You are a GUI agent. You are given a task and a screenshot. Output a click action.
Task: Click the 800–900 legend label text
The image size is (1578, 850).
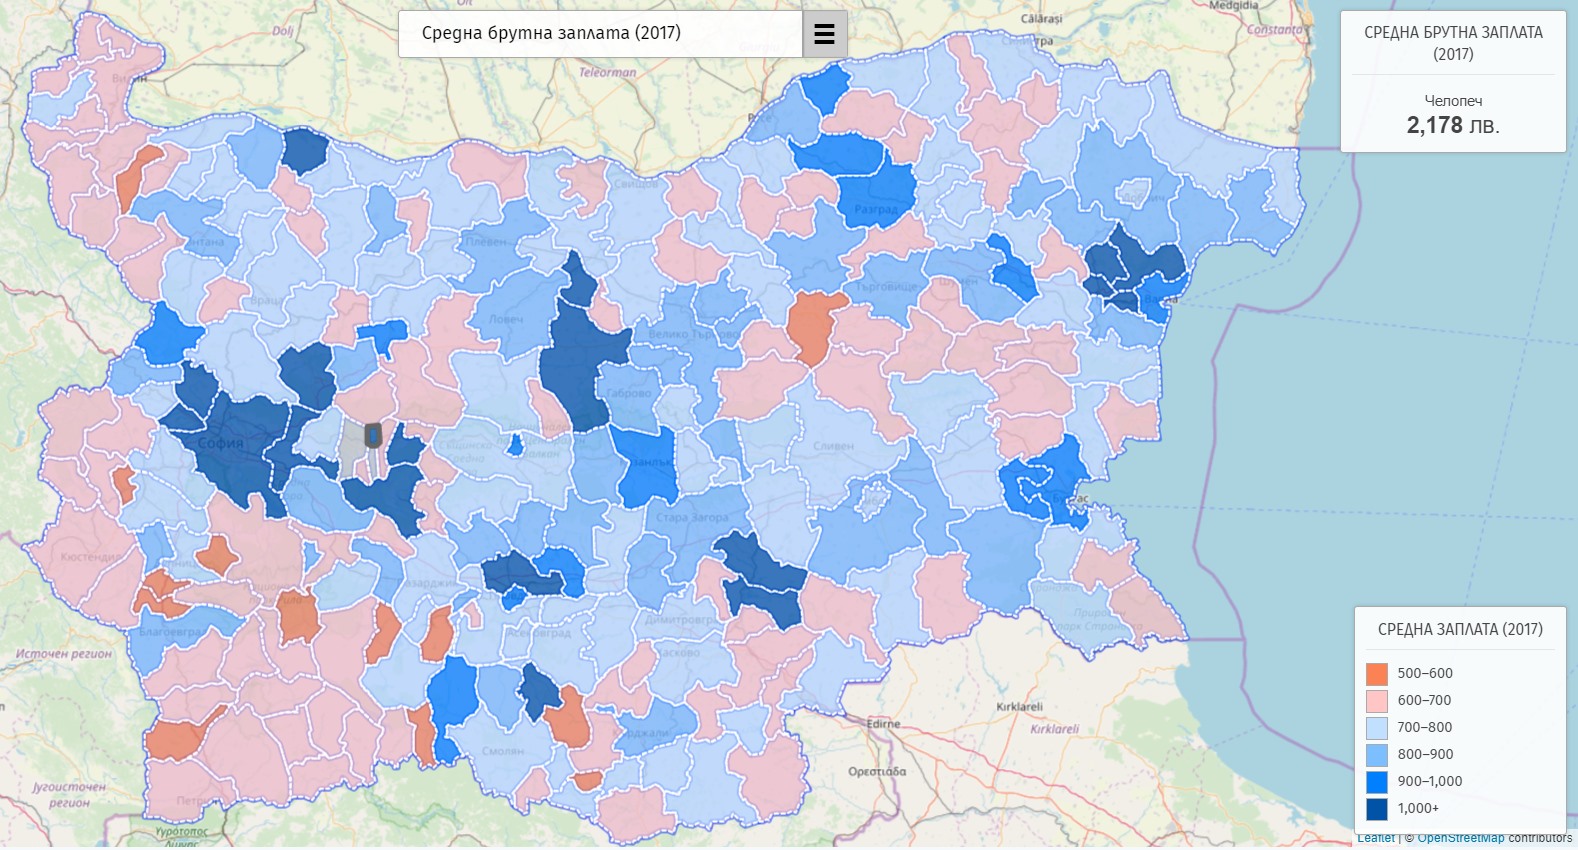1425,755
